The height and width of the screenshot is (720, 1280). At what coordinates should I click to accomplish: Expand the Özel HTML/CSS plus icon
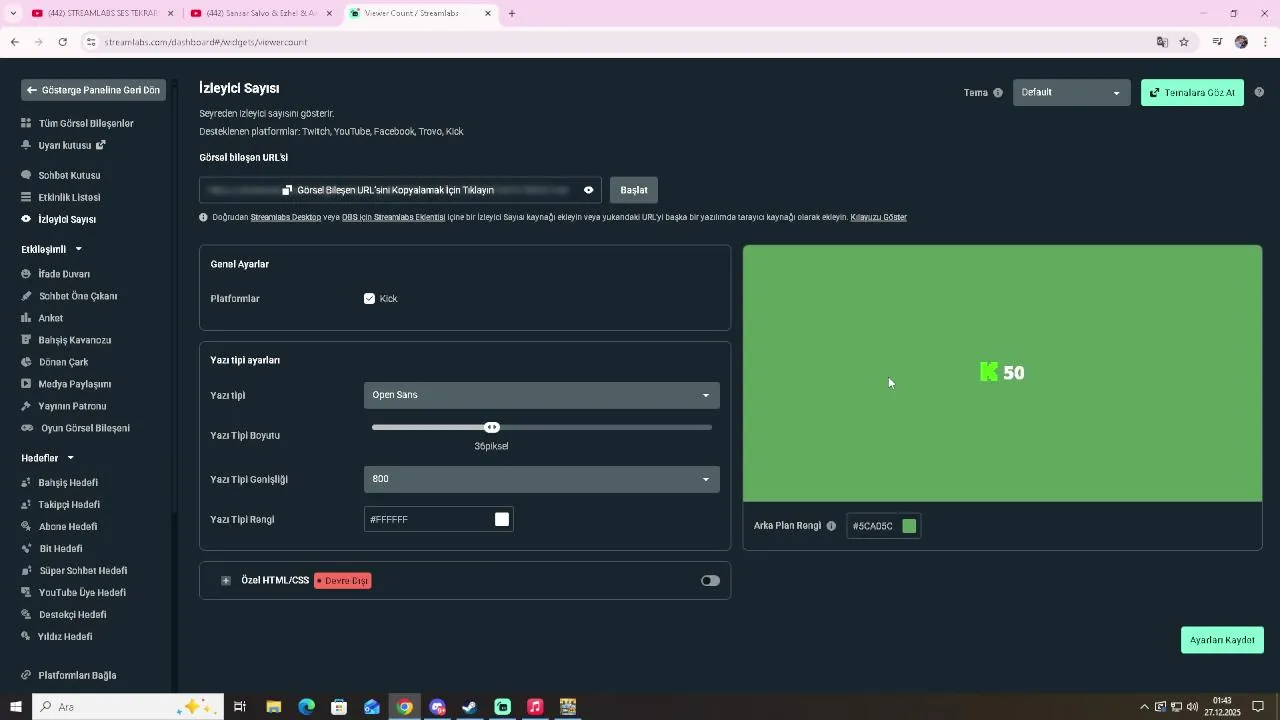[226, 581]
